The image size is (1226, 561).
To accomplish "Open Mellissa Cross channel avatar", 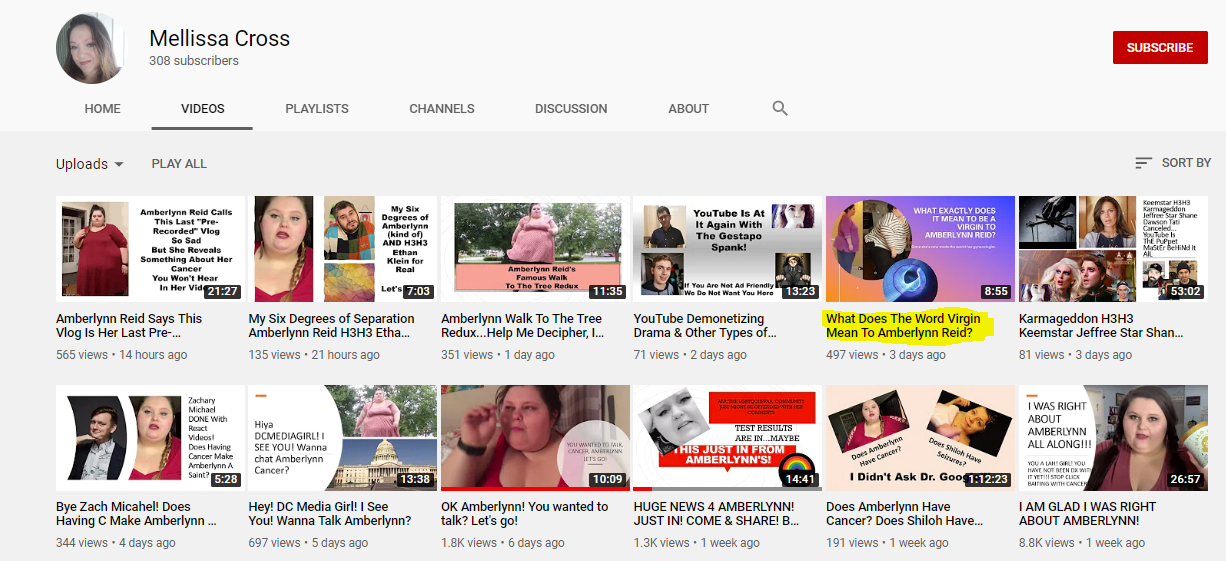I will [91, 48].
